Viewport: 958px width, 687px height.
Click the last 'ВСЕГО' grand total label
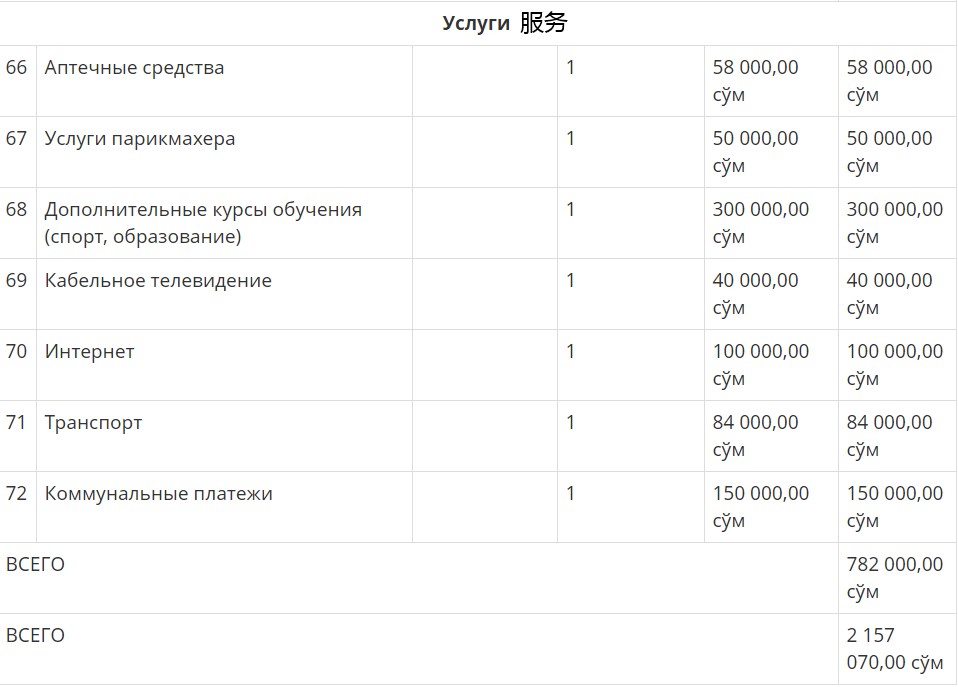[x=36, y=636]
